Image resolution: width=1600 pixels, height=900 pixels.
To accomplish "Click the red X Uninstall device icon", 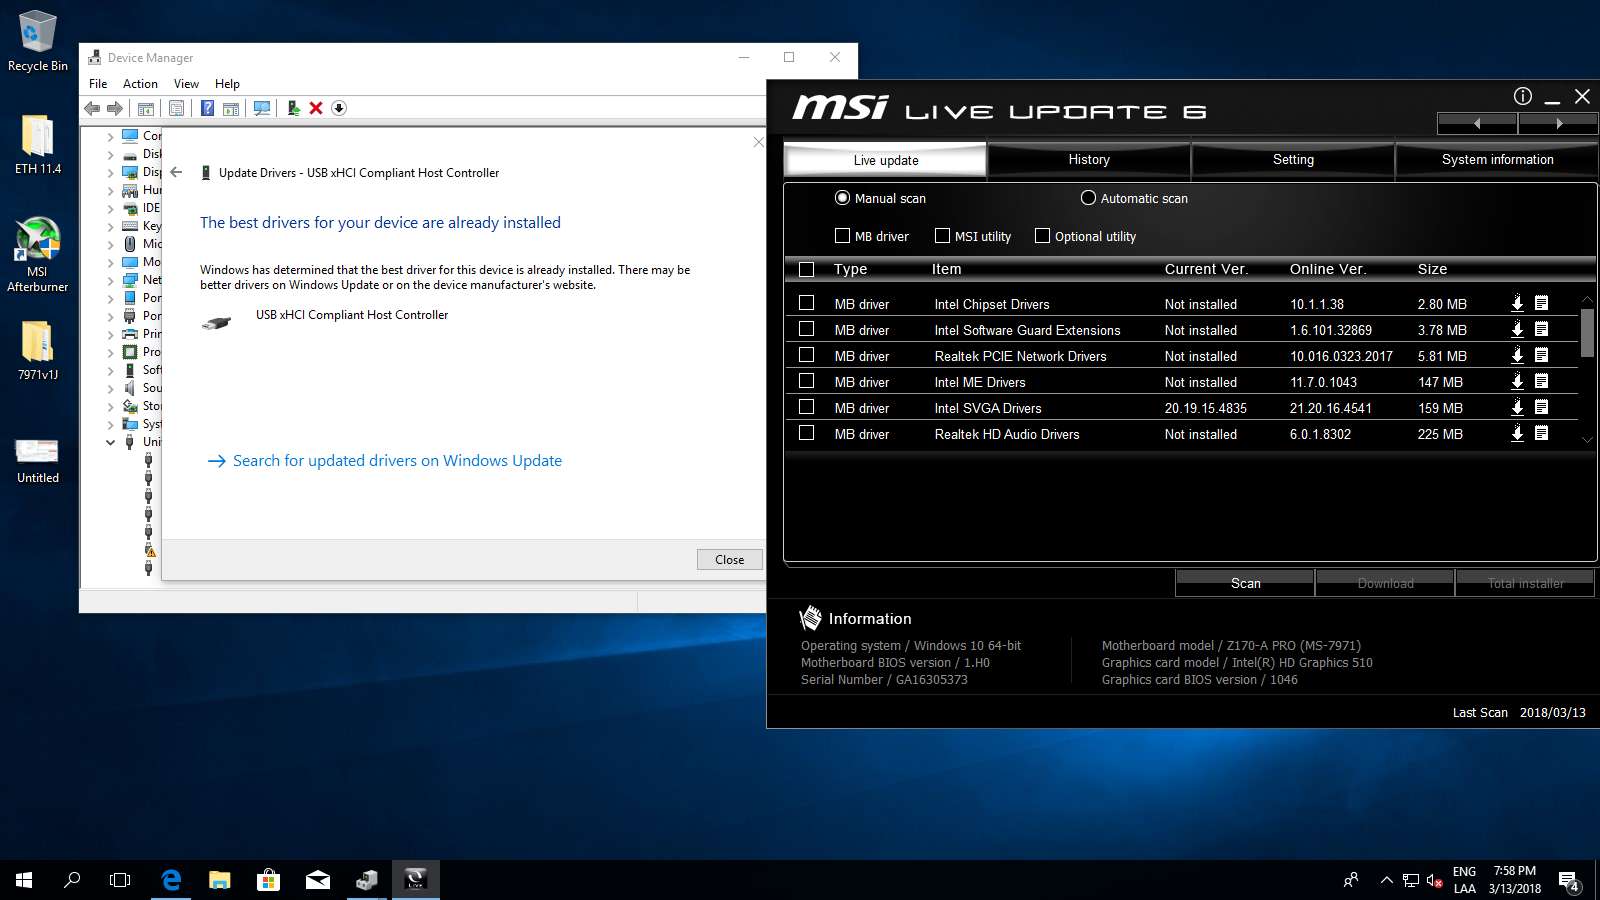I will coord(316,108).
